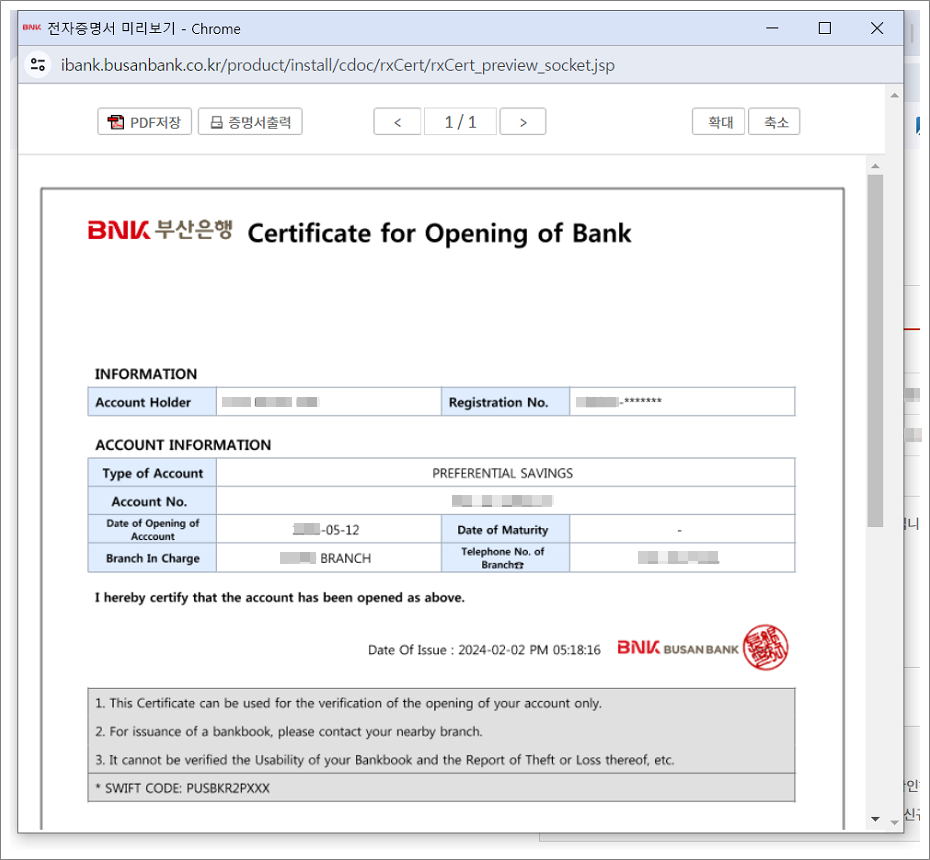Click the 증명서출력 print button
The height and width of the screenshot is (860, 930).
pyautogui.click(x=250, y=122)
